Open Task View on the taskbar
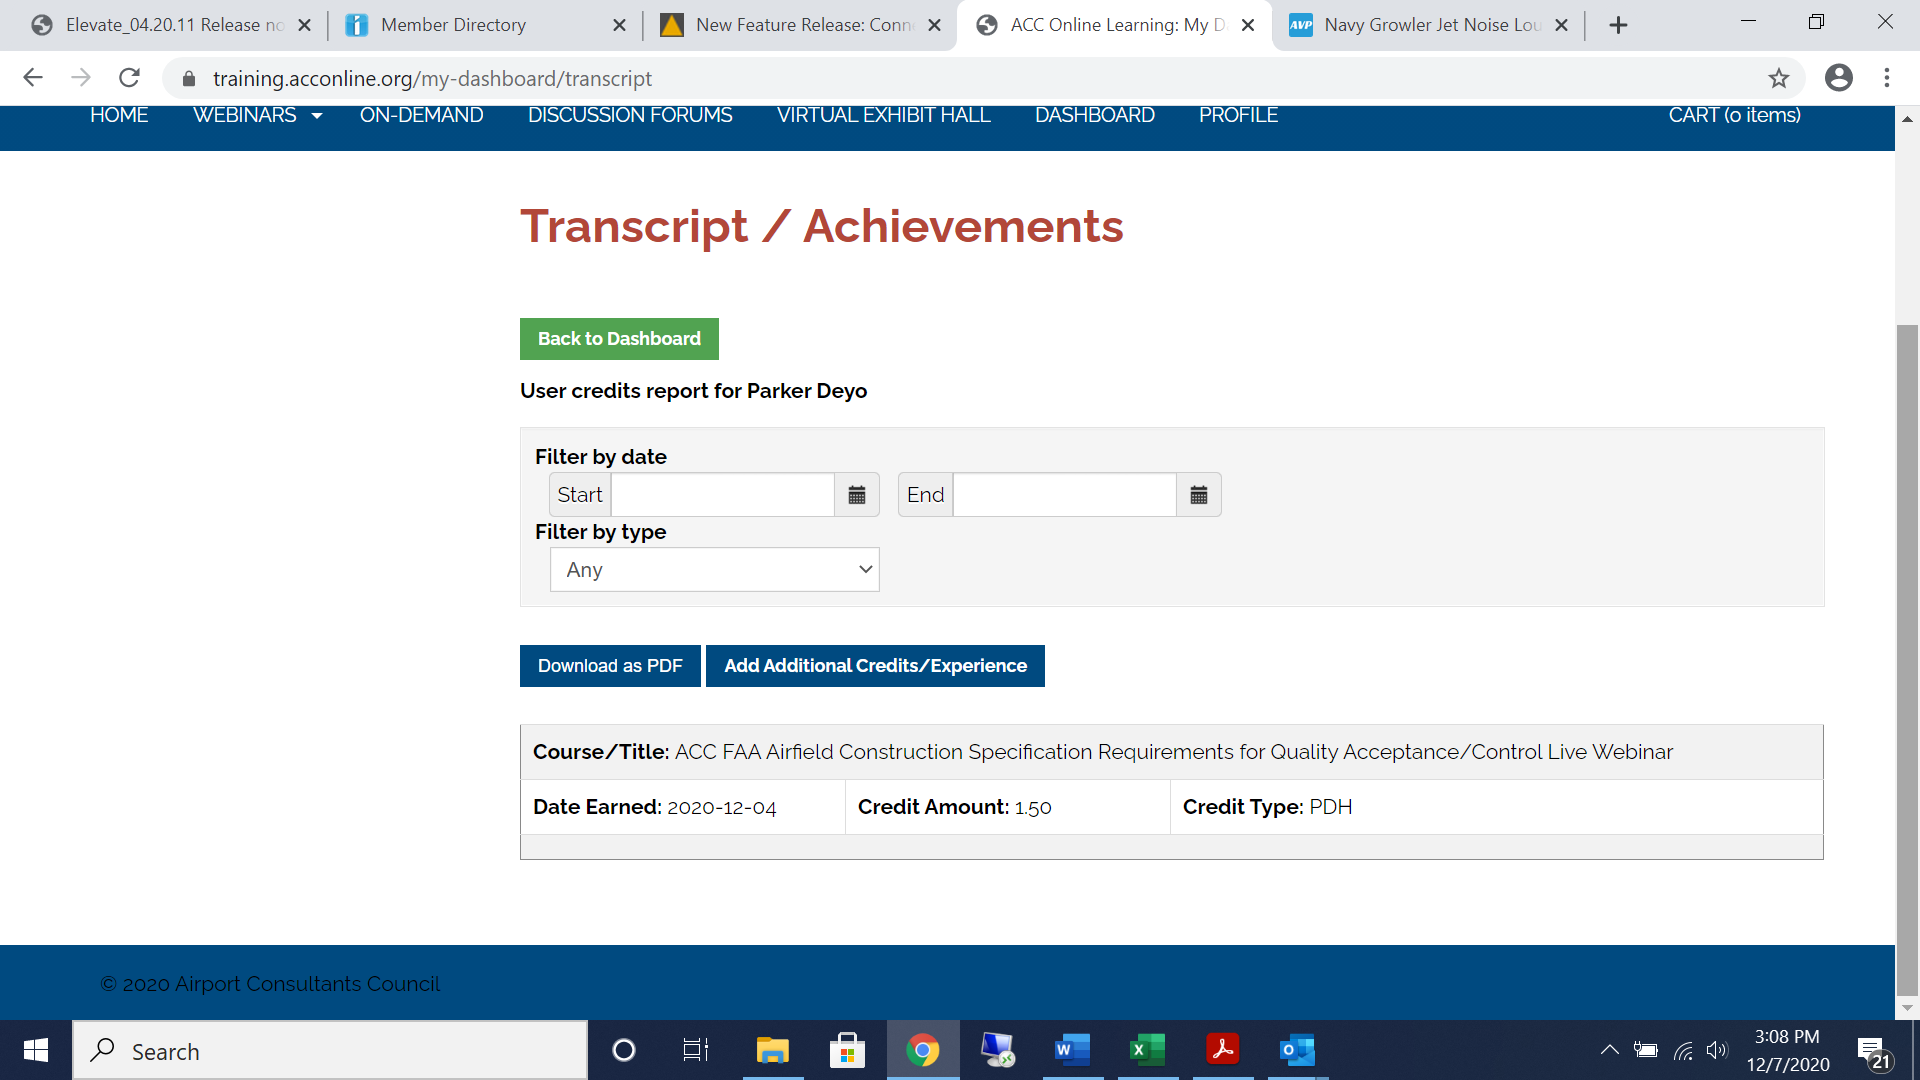1920x1080 pixels. (x=696, y=1050)
